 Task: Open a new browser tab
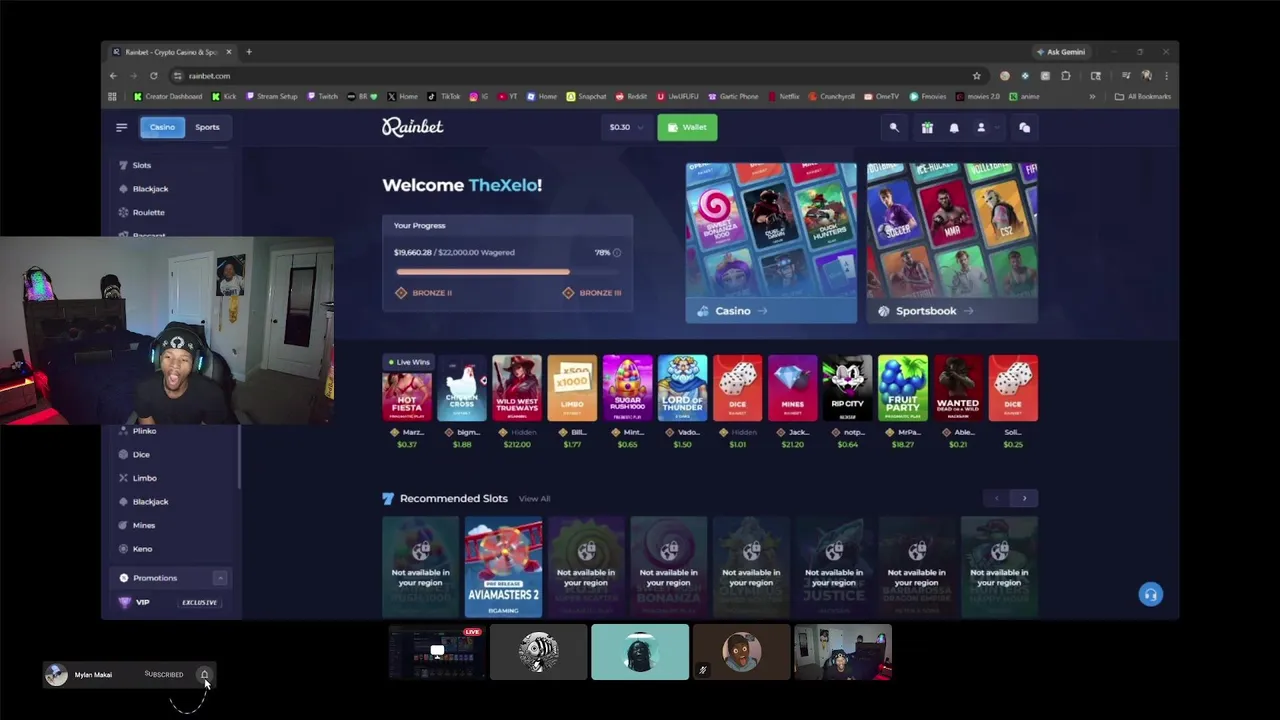coord(249,52)
